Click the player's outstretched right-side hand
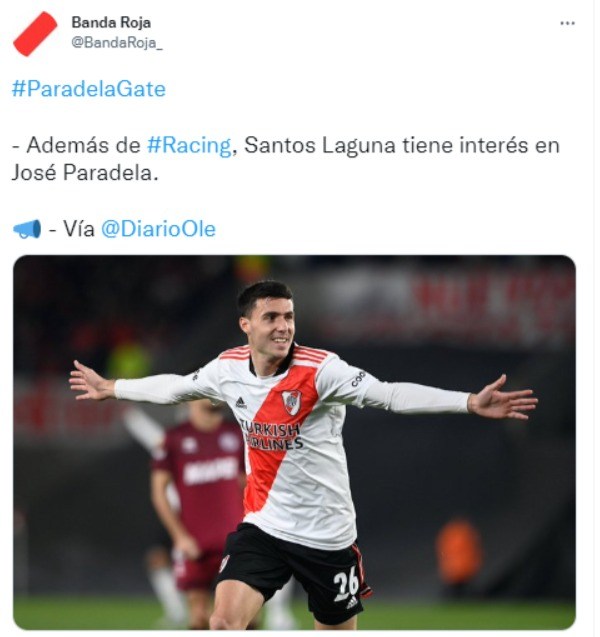 pos(502,397)
